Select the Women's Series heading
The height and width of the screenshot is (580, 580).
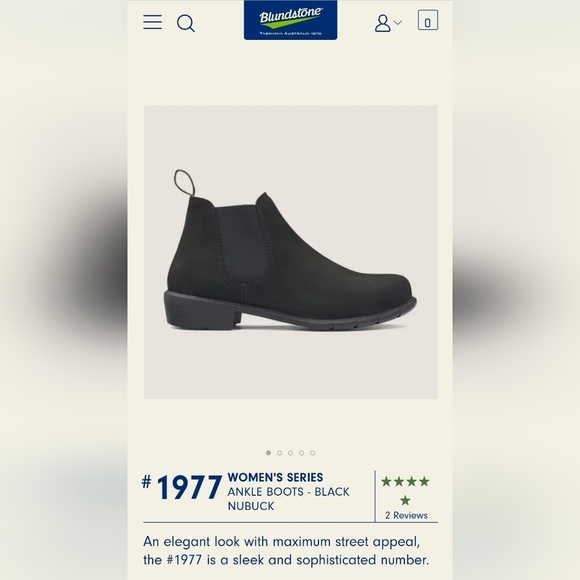(x=275, y=477)
